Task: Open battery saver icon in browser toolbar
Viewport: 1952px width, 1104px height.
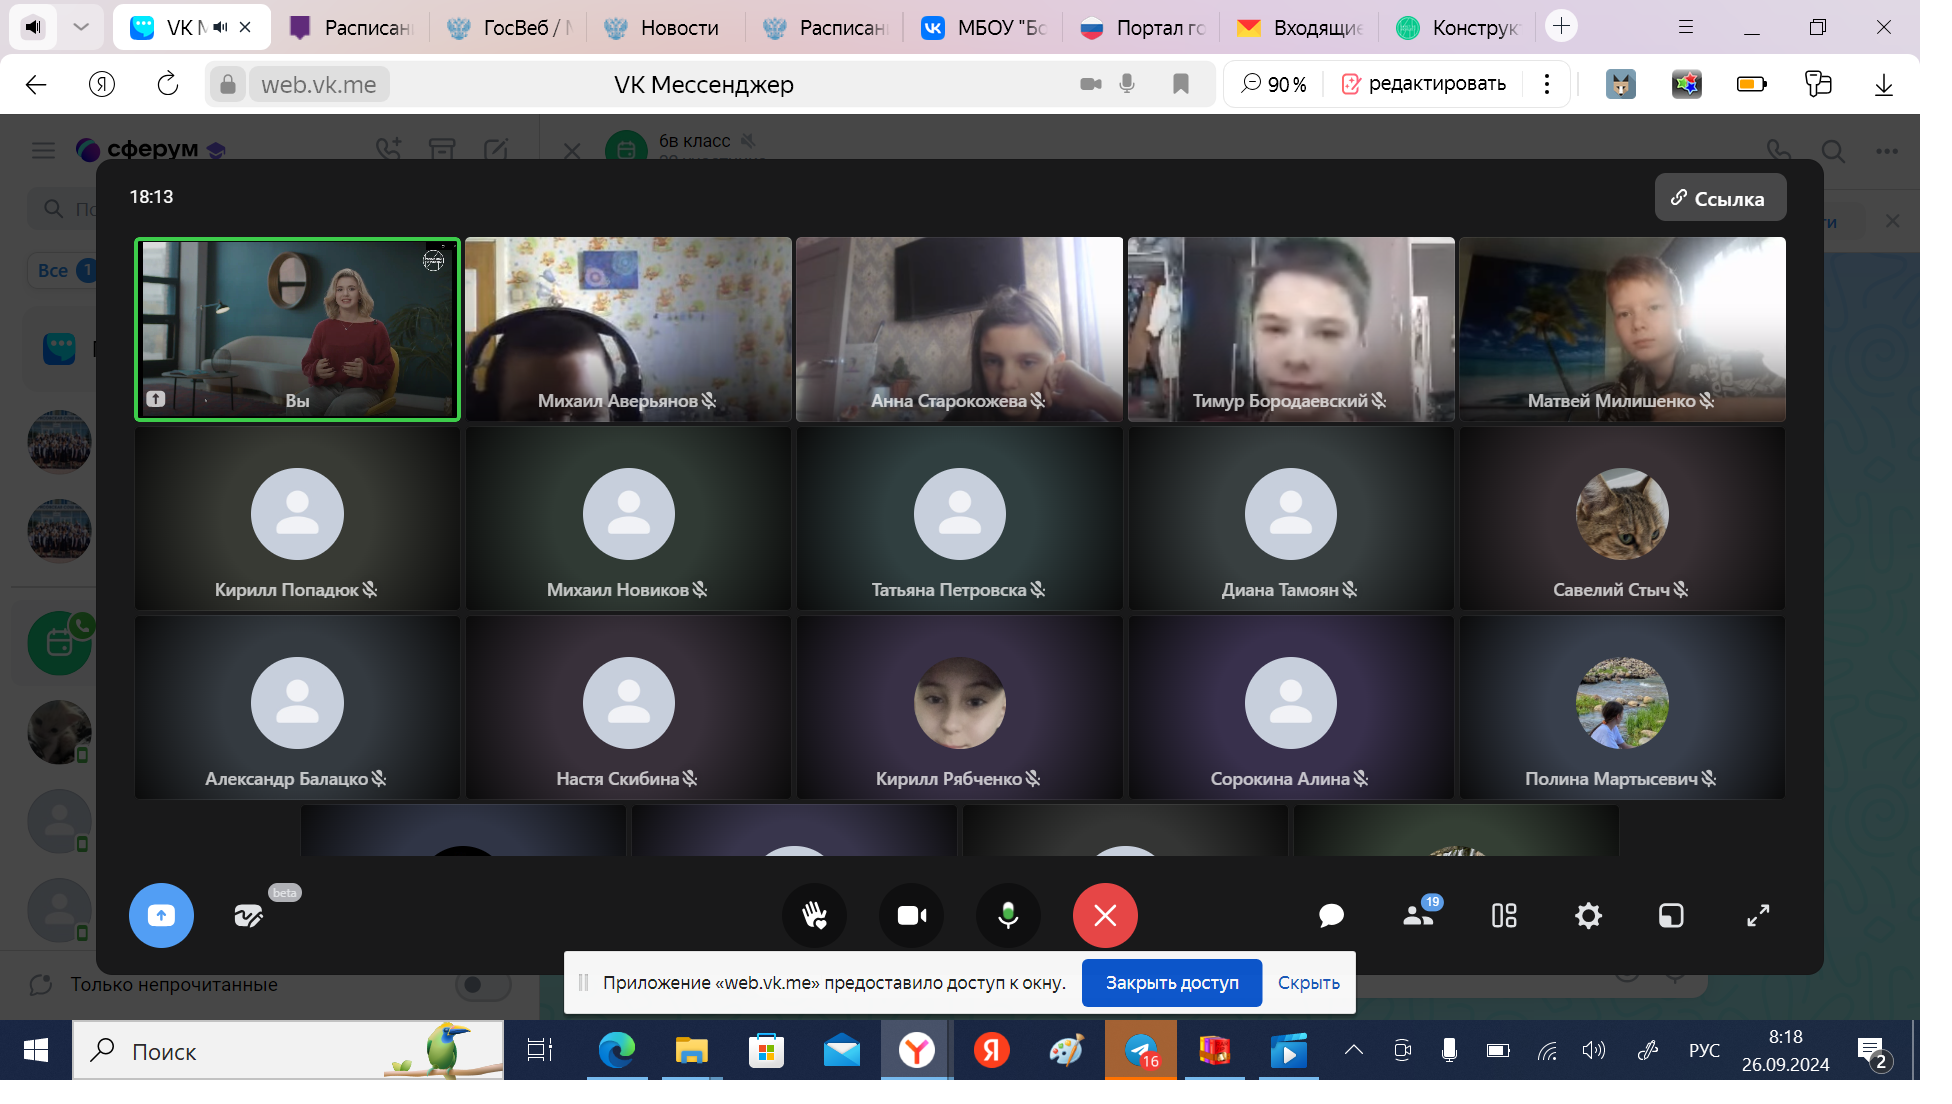Action: [x=1752, y=85]
